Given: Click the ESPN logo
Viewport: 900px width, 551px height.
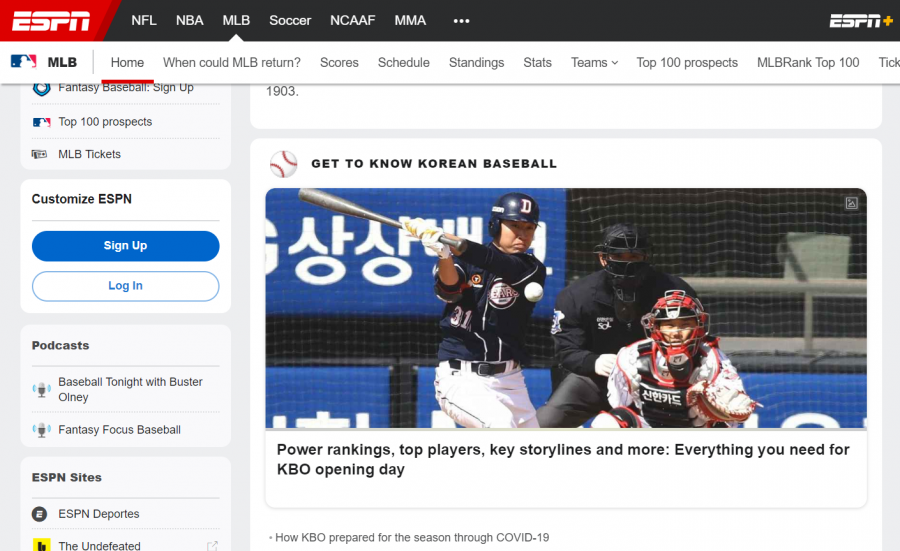Looking at the screenshot, I should [x=51, y=21].
